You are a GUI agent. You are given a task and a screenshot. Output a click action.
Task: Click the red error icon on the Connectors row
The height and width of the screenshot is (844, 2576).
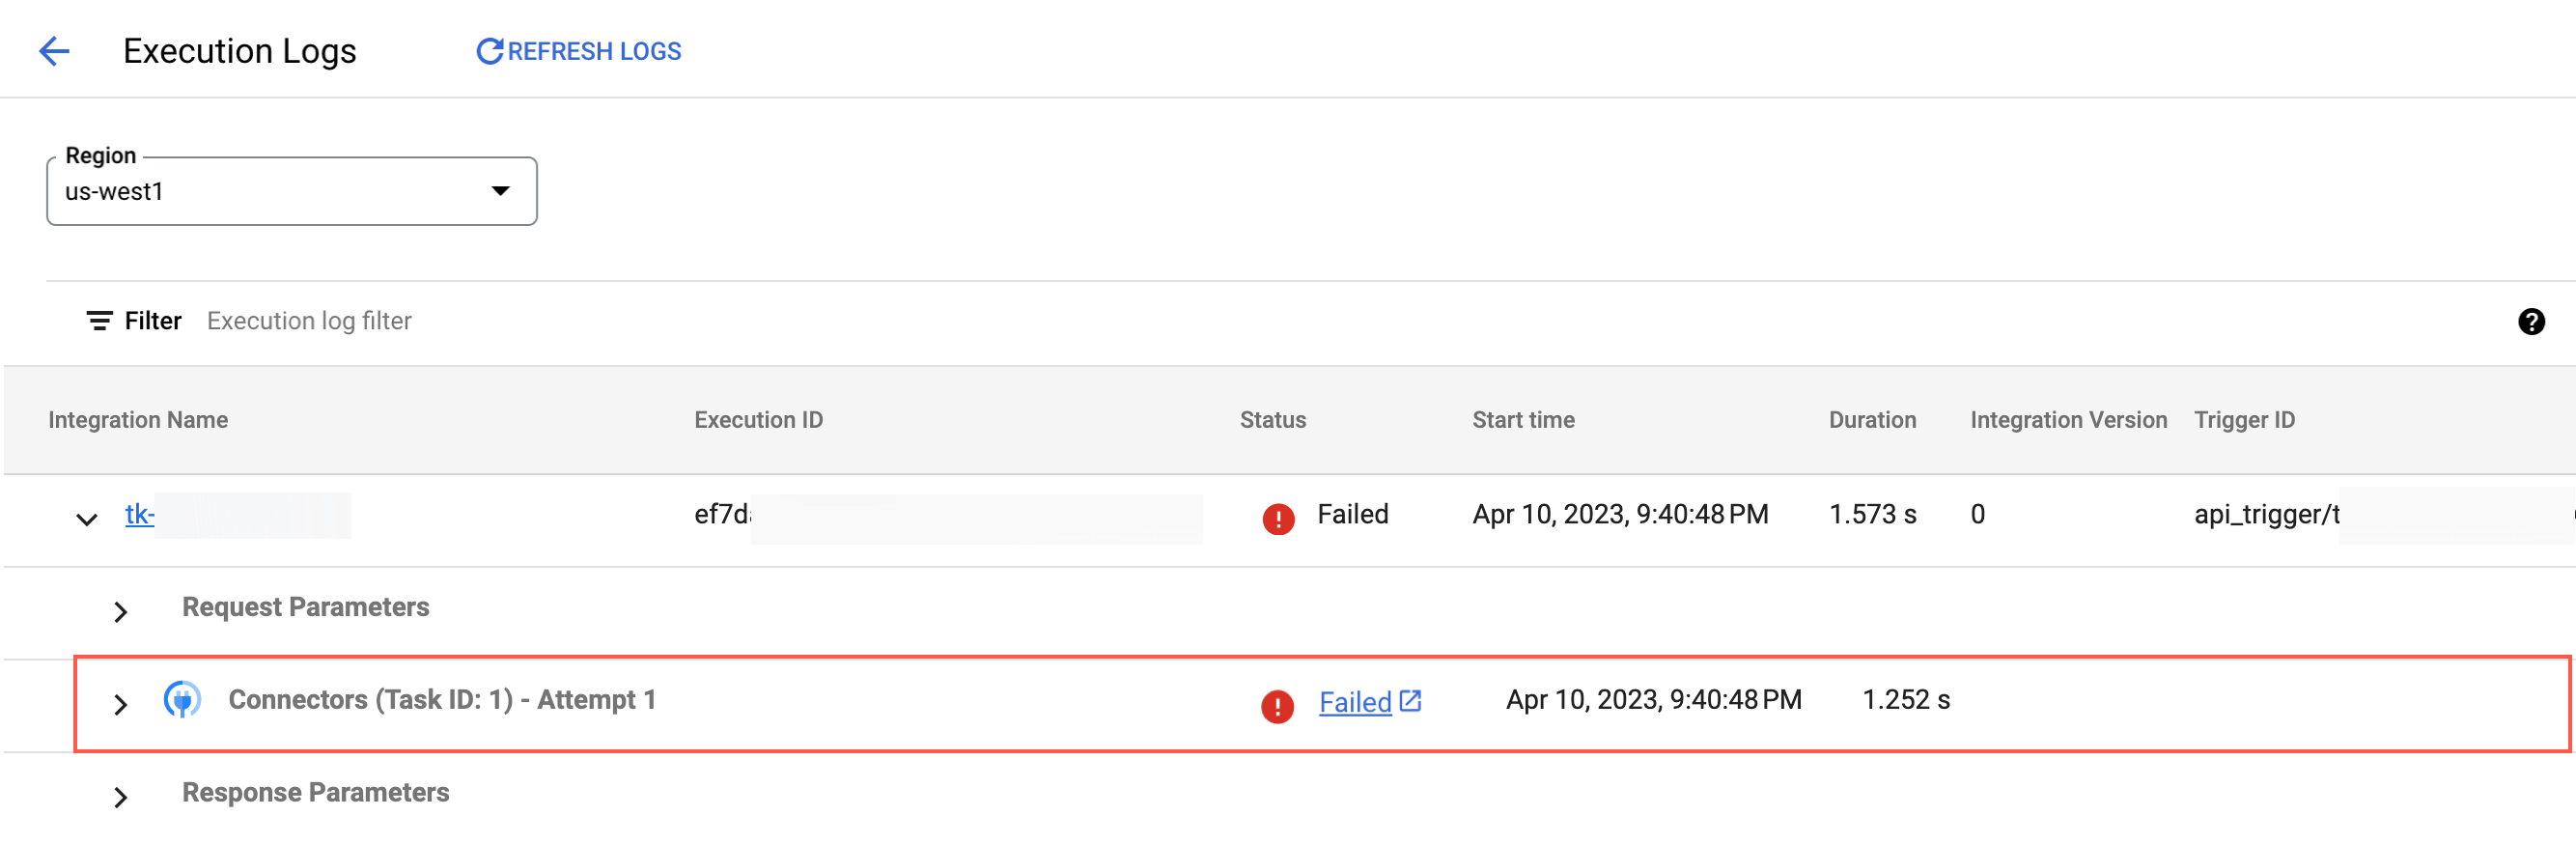[x=1277, y=705]
